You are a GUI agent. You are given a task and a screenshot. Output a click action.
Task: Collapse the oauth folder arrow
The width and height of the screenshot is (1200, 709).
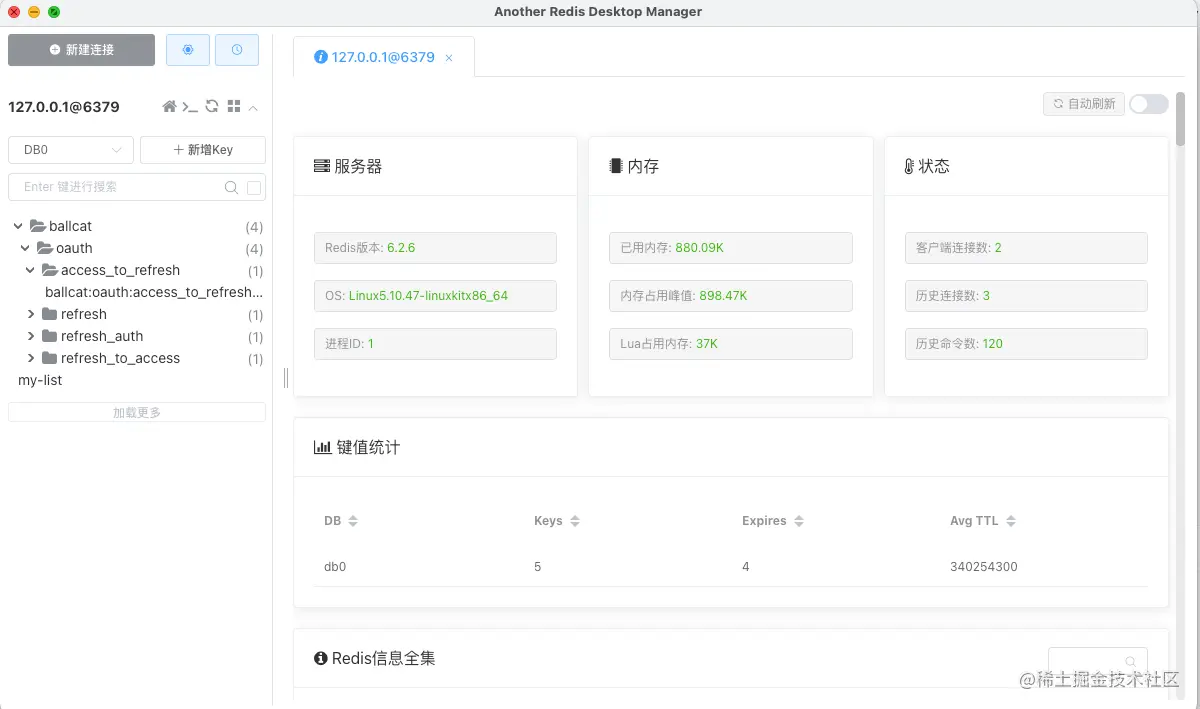pos(26,248)
